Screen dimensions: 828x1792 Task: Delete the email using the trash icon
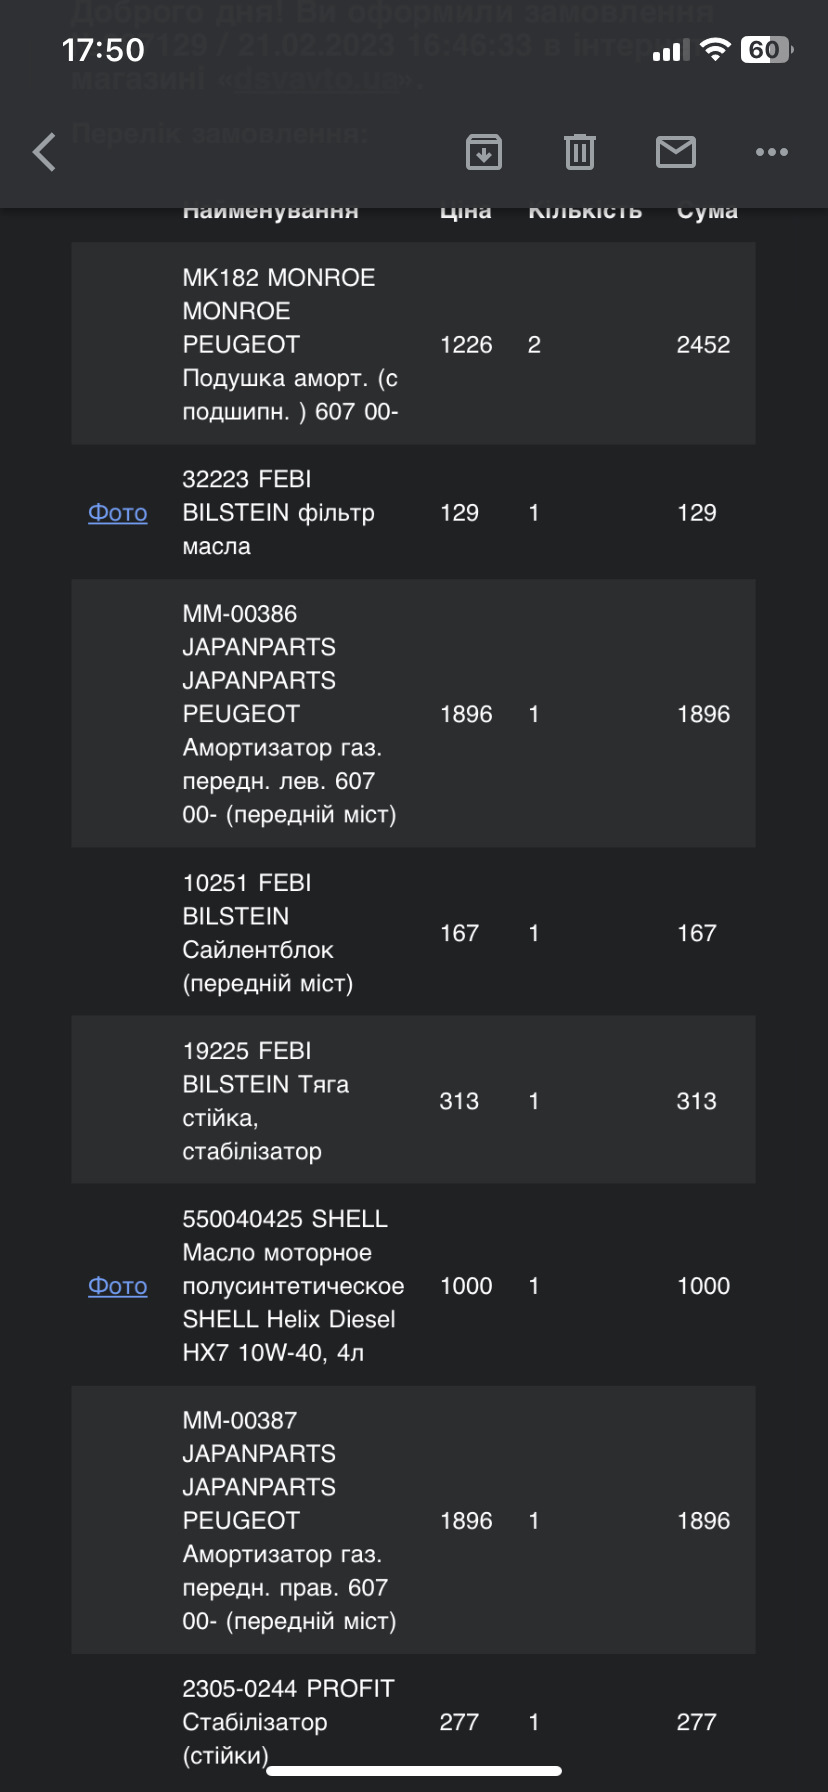pos(580,152)
